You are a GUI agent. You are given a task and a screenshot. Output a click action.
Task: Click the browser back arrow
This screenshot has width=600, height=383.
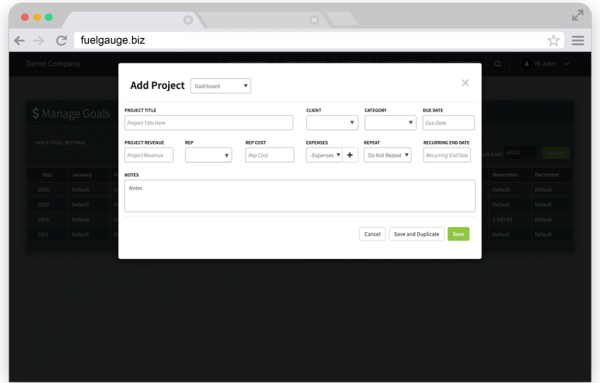(19, 40)
